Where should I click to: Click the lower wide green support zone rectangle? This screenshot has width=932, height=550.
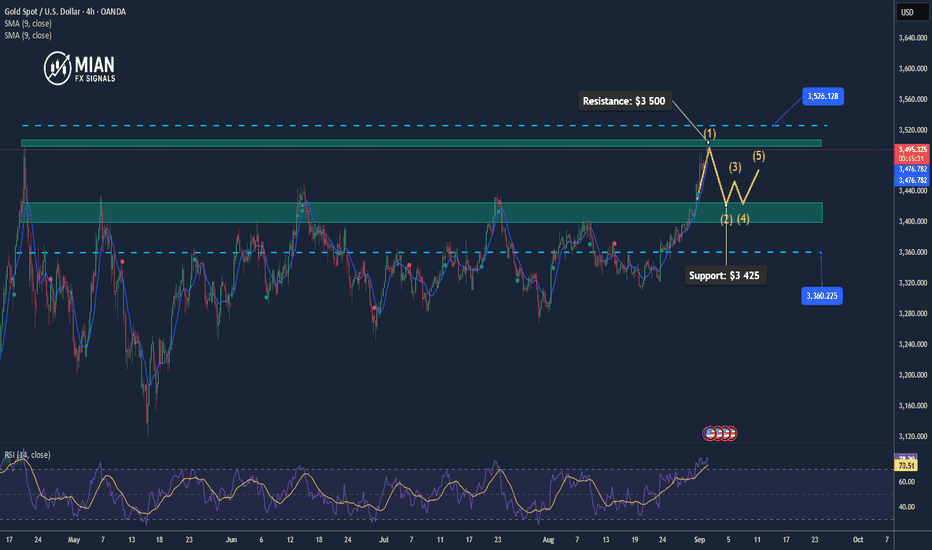point(421,212)
